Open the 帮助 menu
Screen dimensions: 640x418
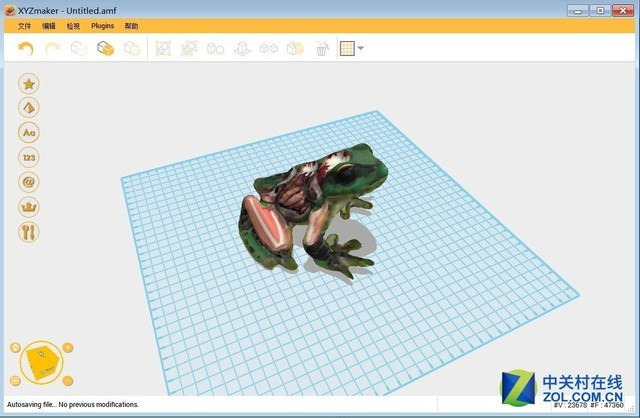(131, 26)
